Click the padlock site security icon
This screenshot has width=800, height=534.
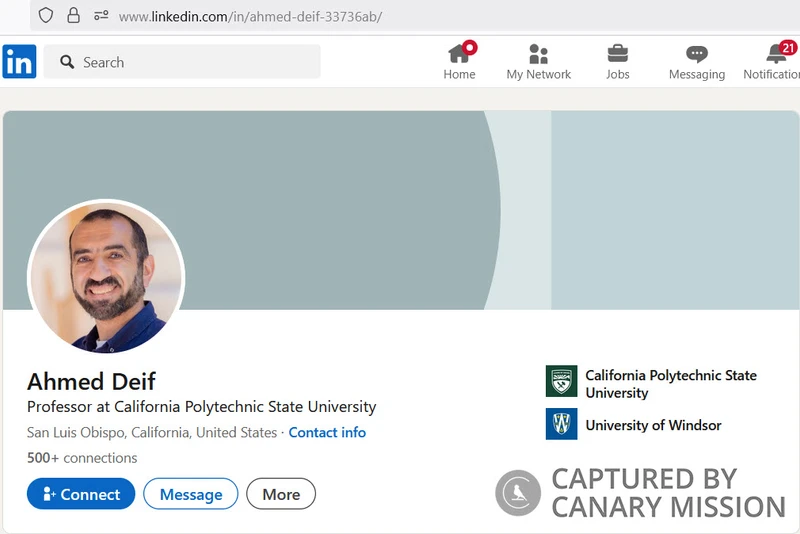tap(73, 16)
